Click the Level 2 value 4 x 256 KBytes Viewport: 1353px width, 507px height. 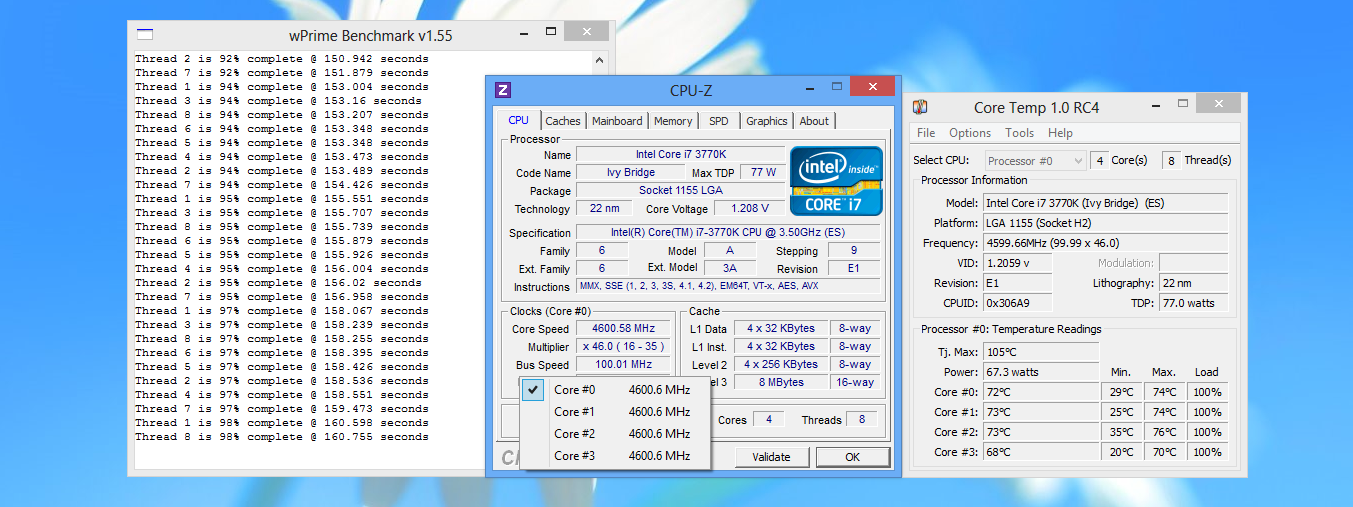pos(781,364)
